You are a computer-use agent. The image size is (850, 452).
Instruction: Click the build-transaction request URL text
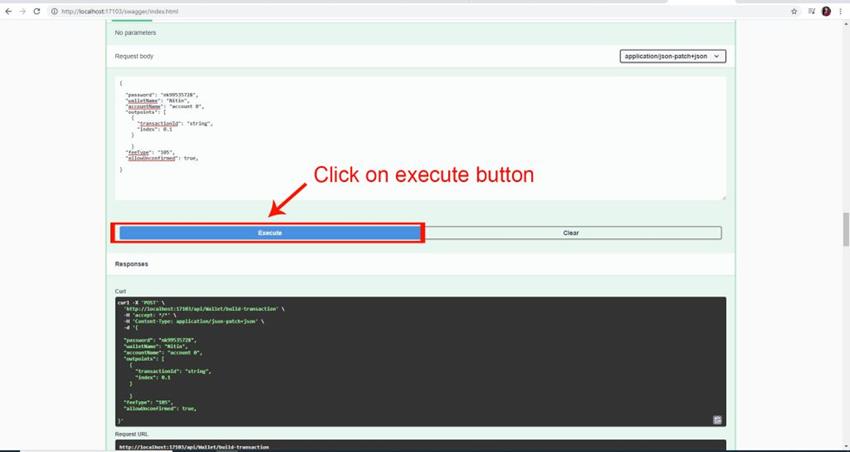pos(194,447)
